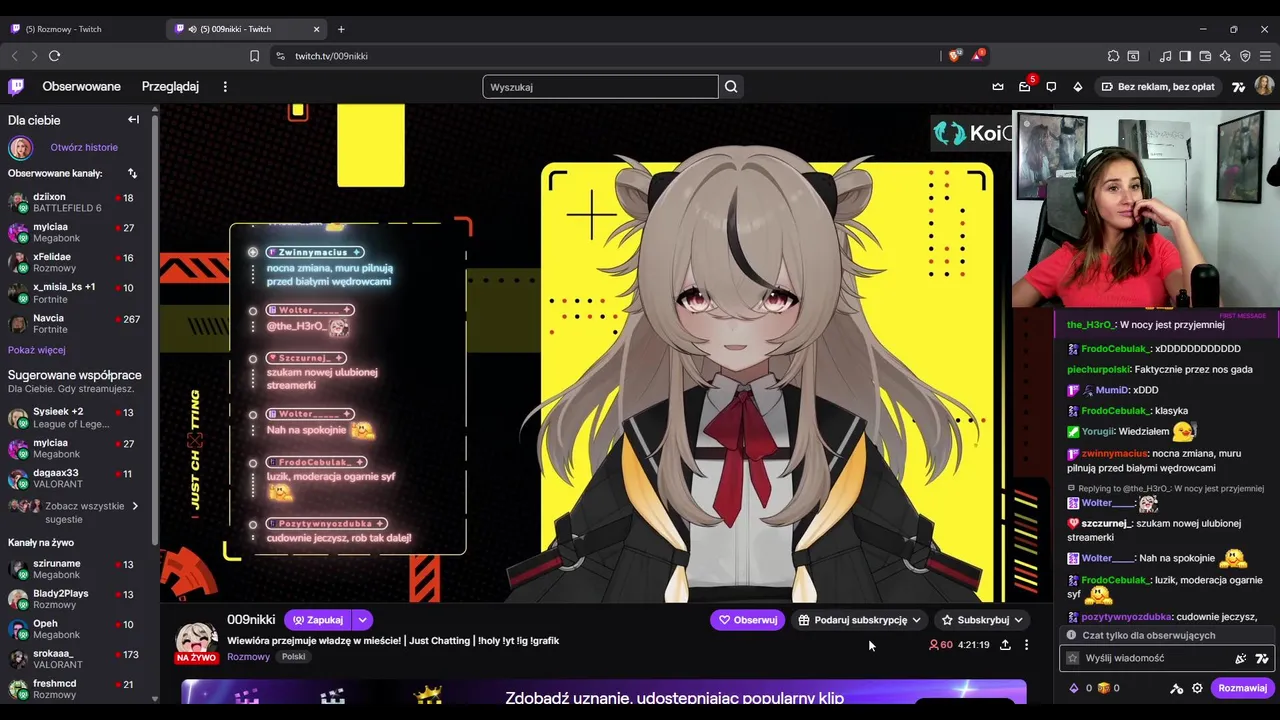Open Navcia channel in sidebar
The height and width of the screenshot is (720, 1280).
point(76,323)
